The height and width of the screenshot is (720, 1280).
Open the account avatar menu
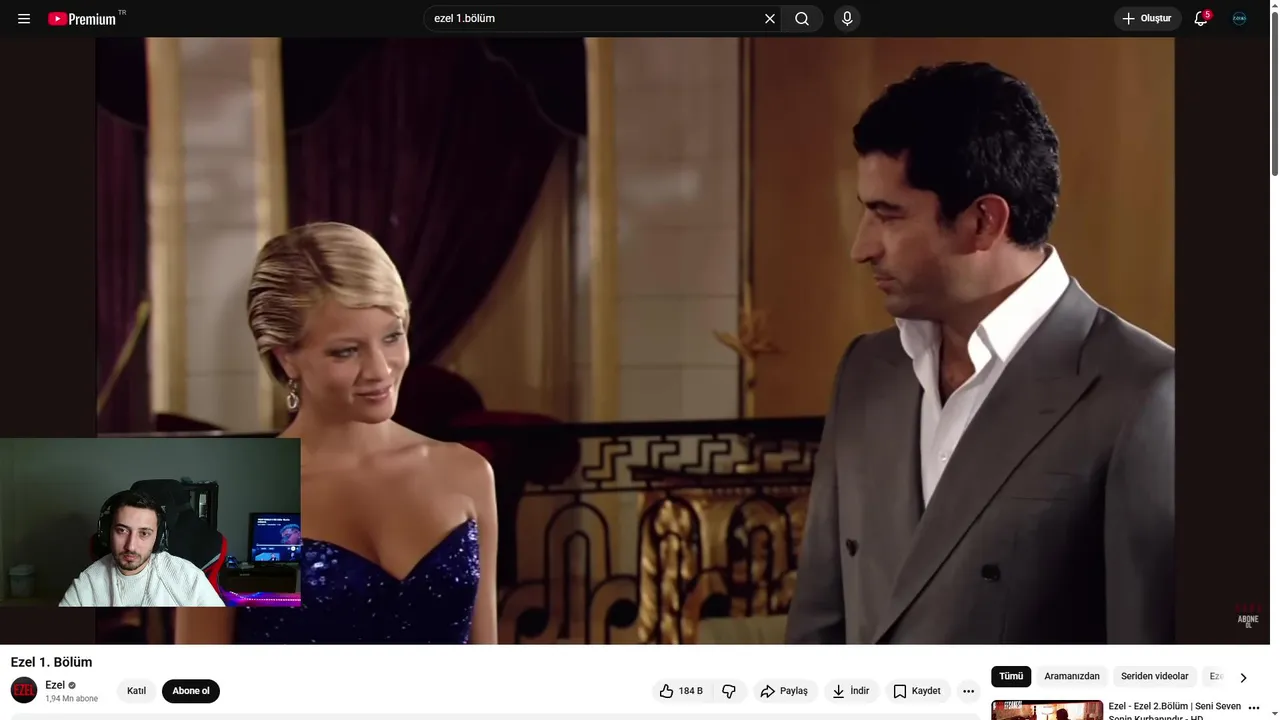tap(1239, 19)
